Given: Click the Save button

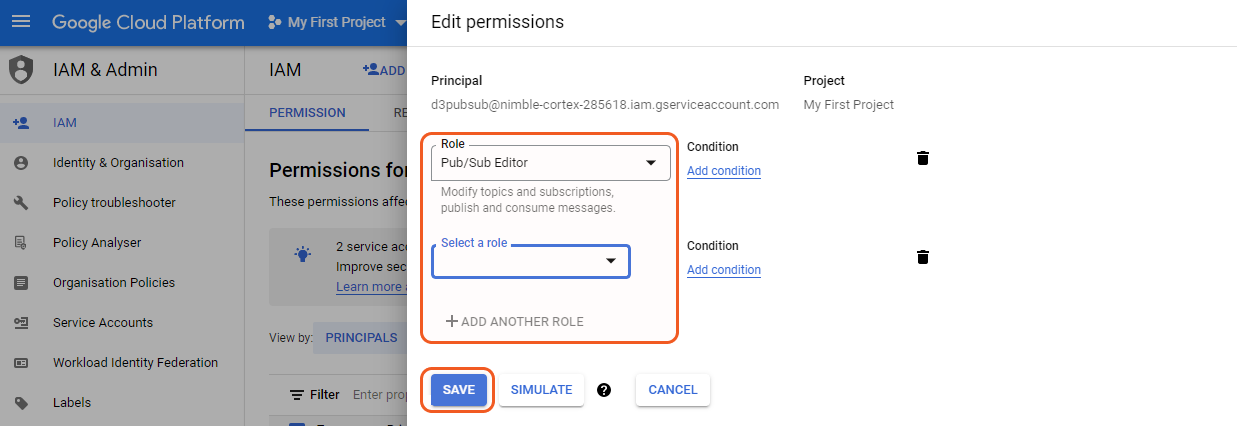Looking at the screenshot, I should [459, 390].
